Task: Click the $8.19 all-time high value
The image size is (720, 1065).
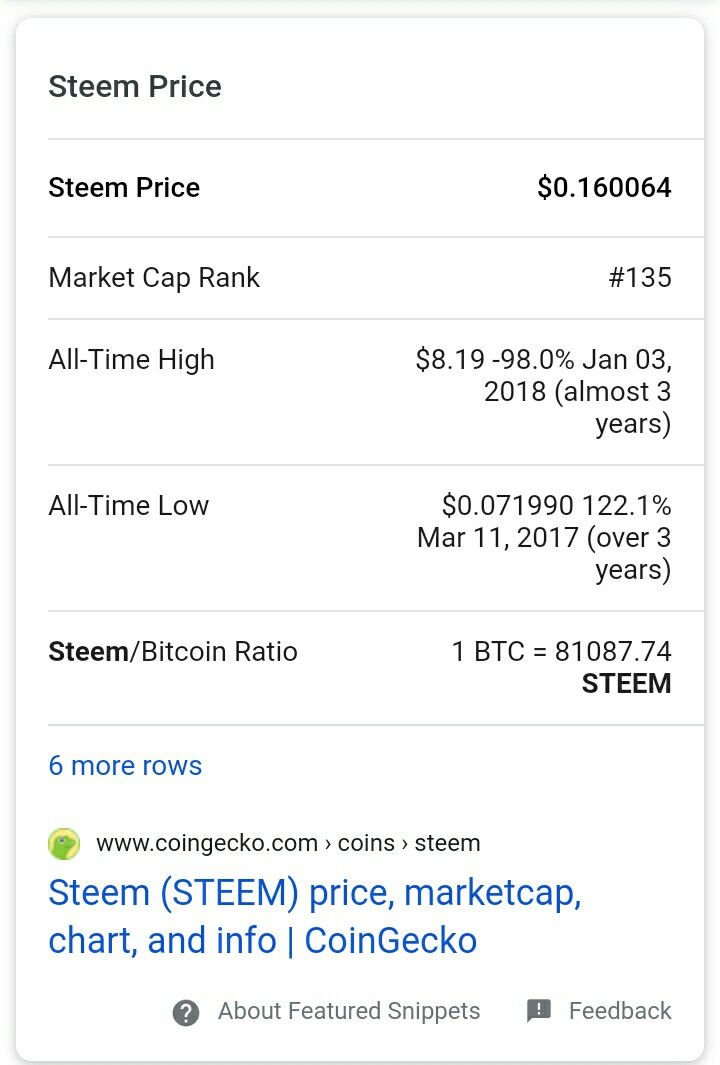Action: 450,359
